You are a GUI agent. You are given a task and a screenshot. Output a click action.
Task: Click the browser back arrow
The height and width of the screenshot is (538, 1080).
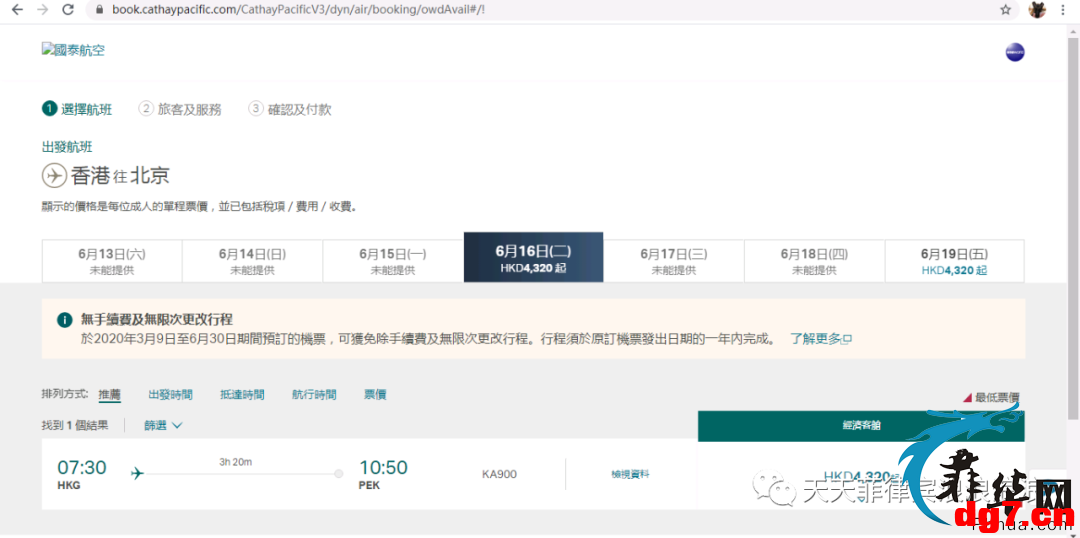pyautogui.click(x=17, y=10)
